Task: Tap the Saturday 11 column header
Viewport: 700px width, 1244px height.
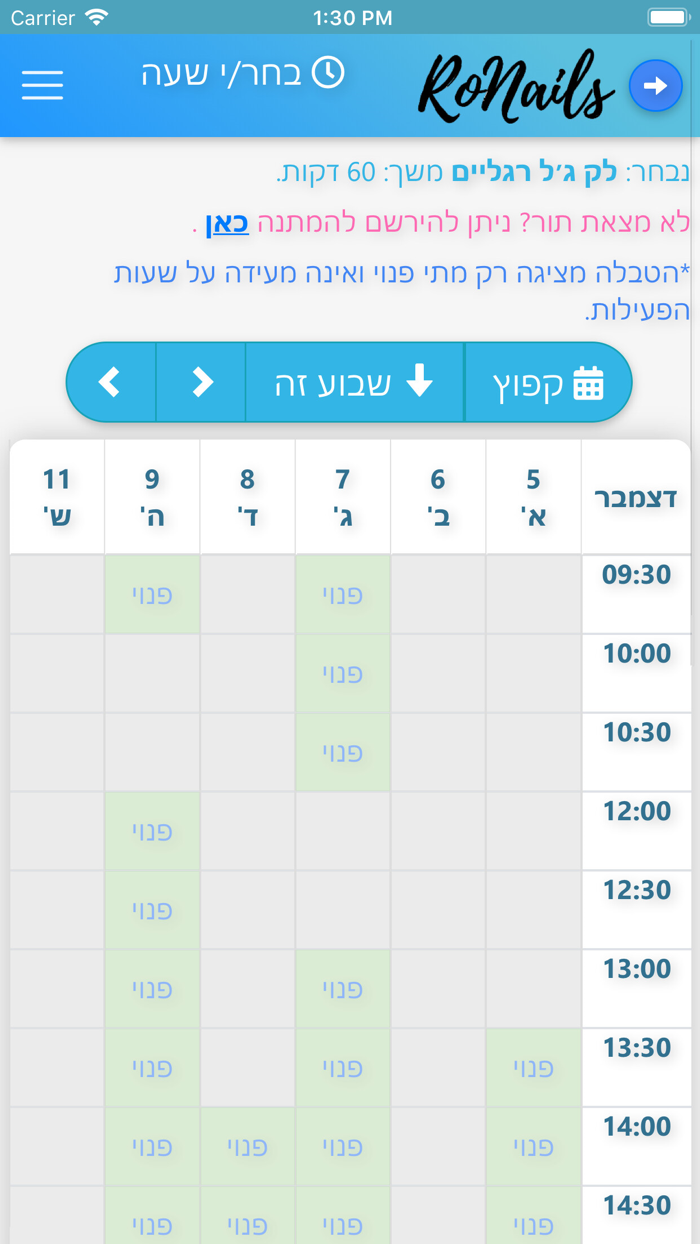Action: 57,497
